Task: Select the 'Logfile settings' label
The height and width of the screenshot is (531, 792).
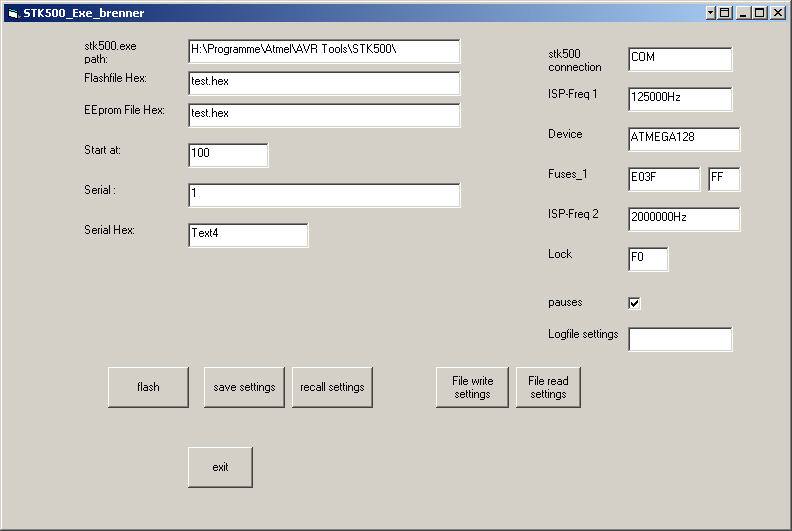Action: [583, 334]
